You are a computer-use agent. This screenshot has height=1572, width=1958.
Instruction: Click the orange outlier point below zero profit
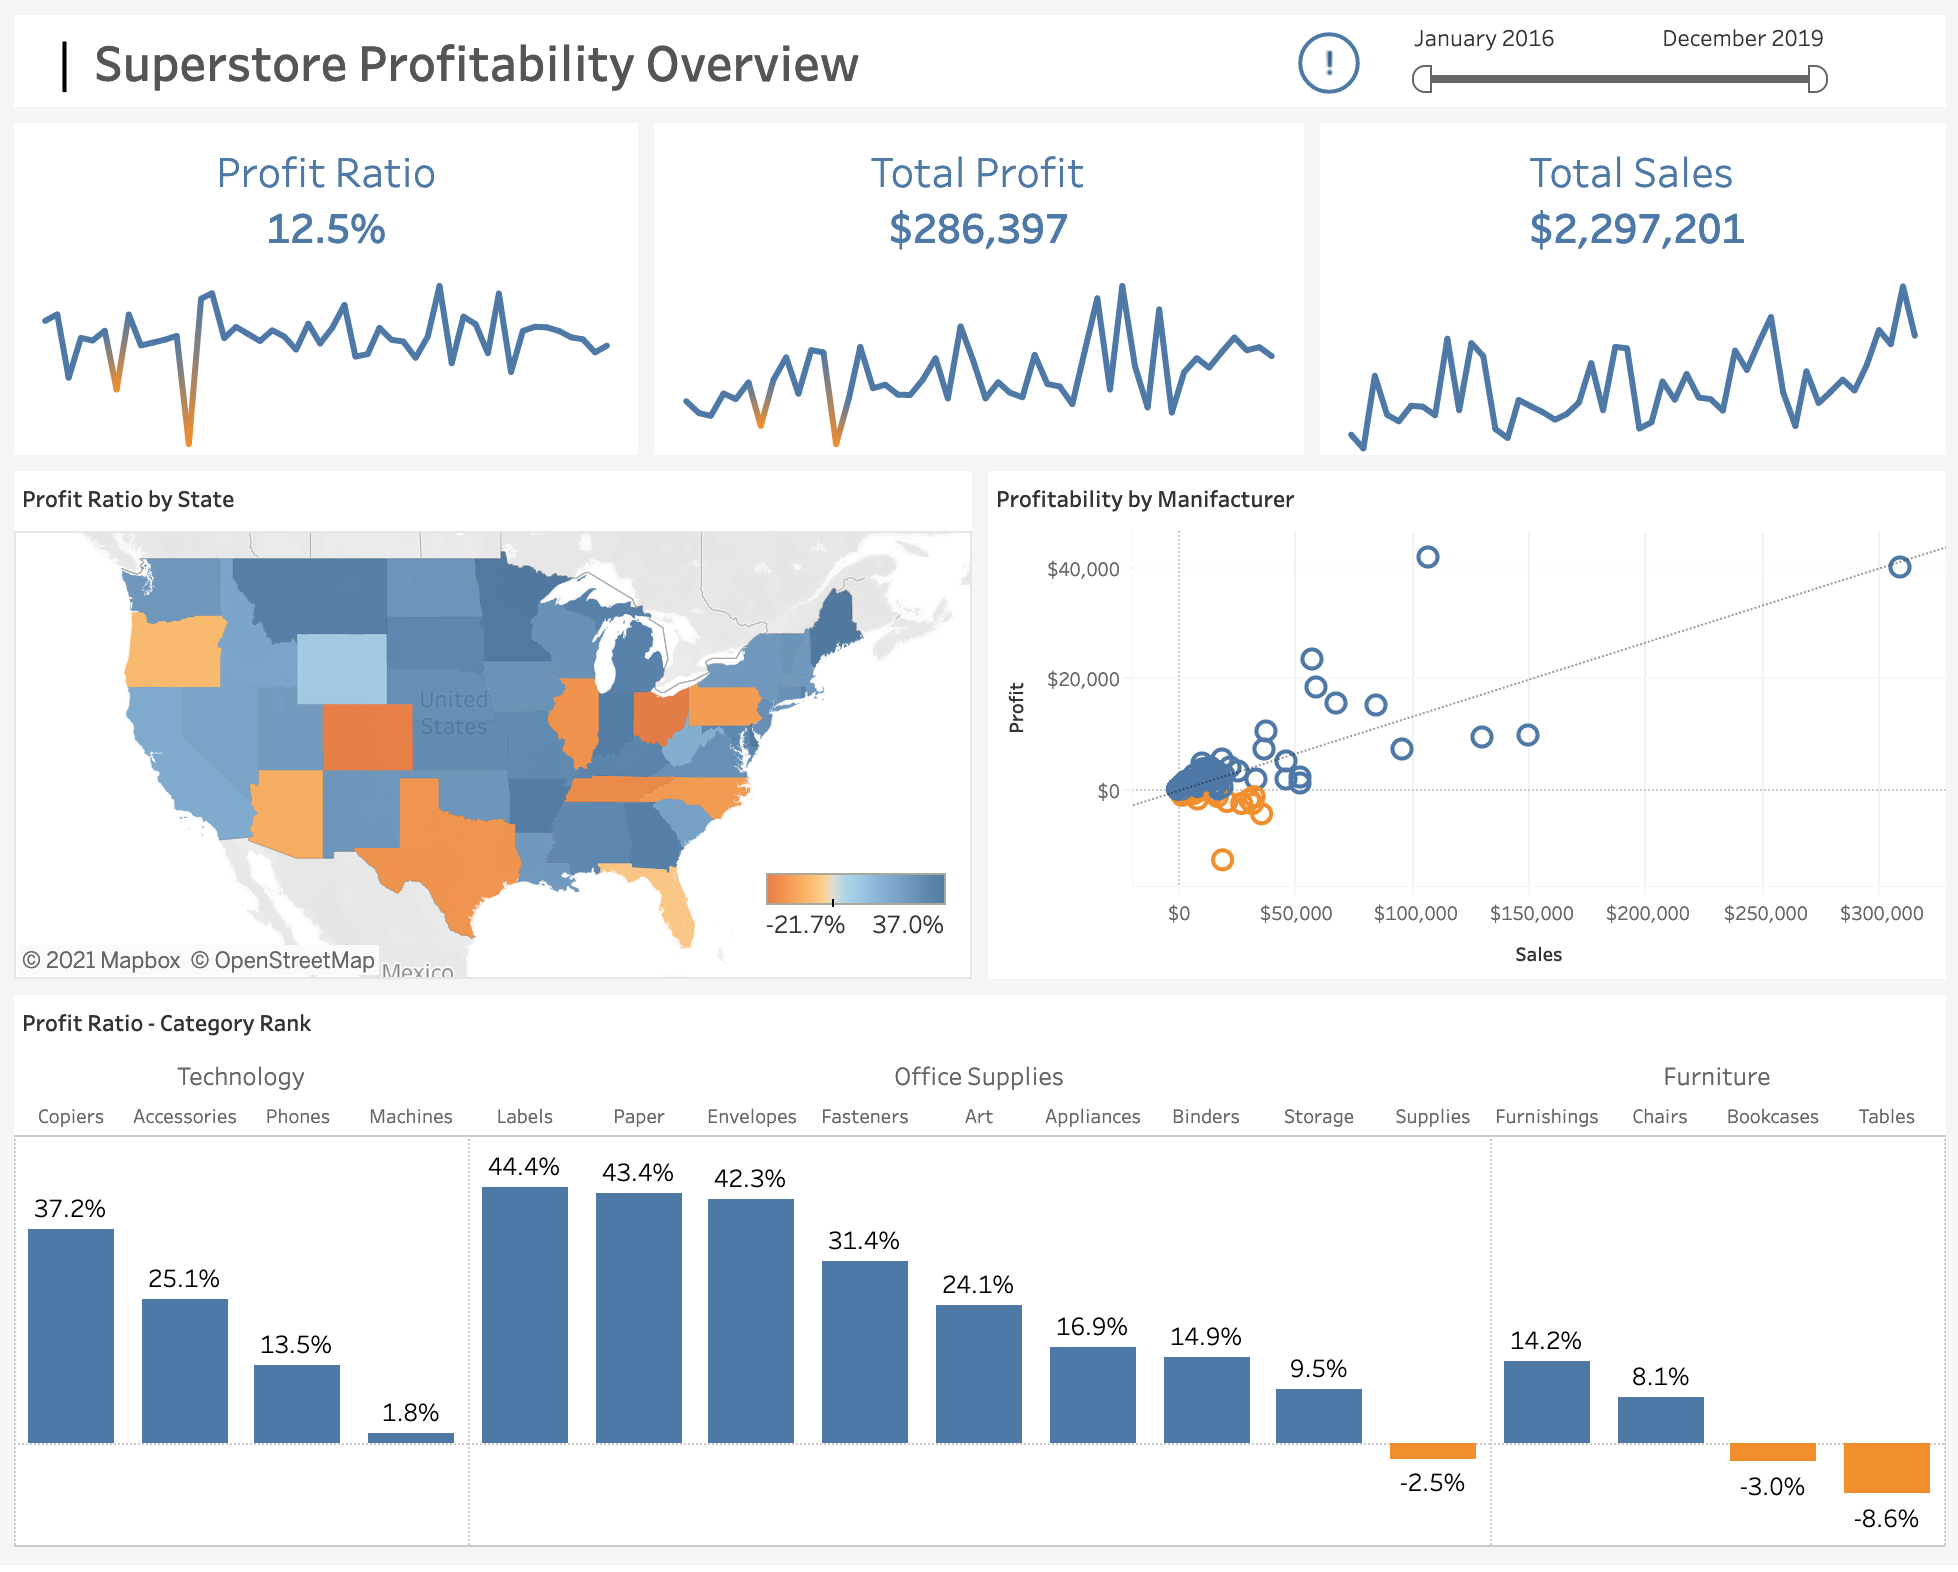[1222, 858]
